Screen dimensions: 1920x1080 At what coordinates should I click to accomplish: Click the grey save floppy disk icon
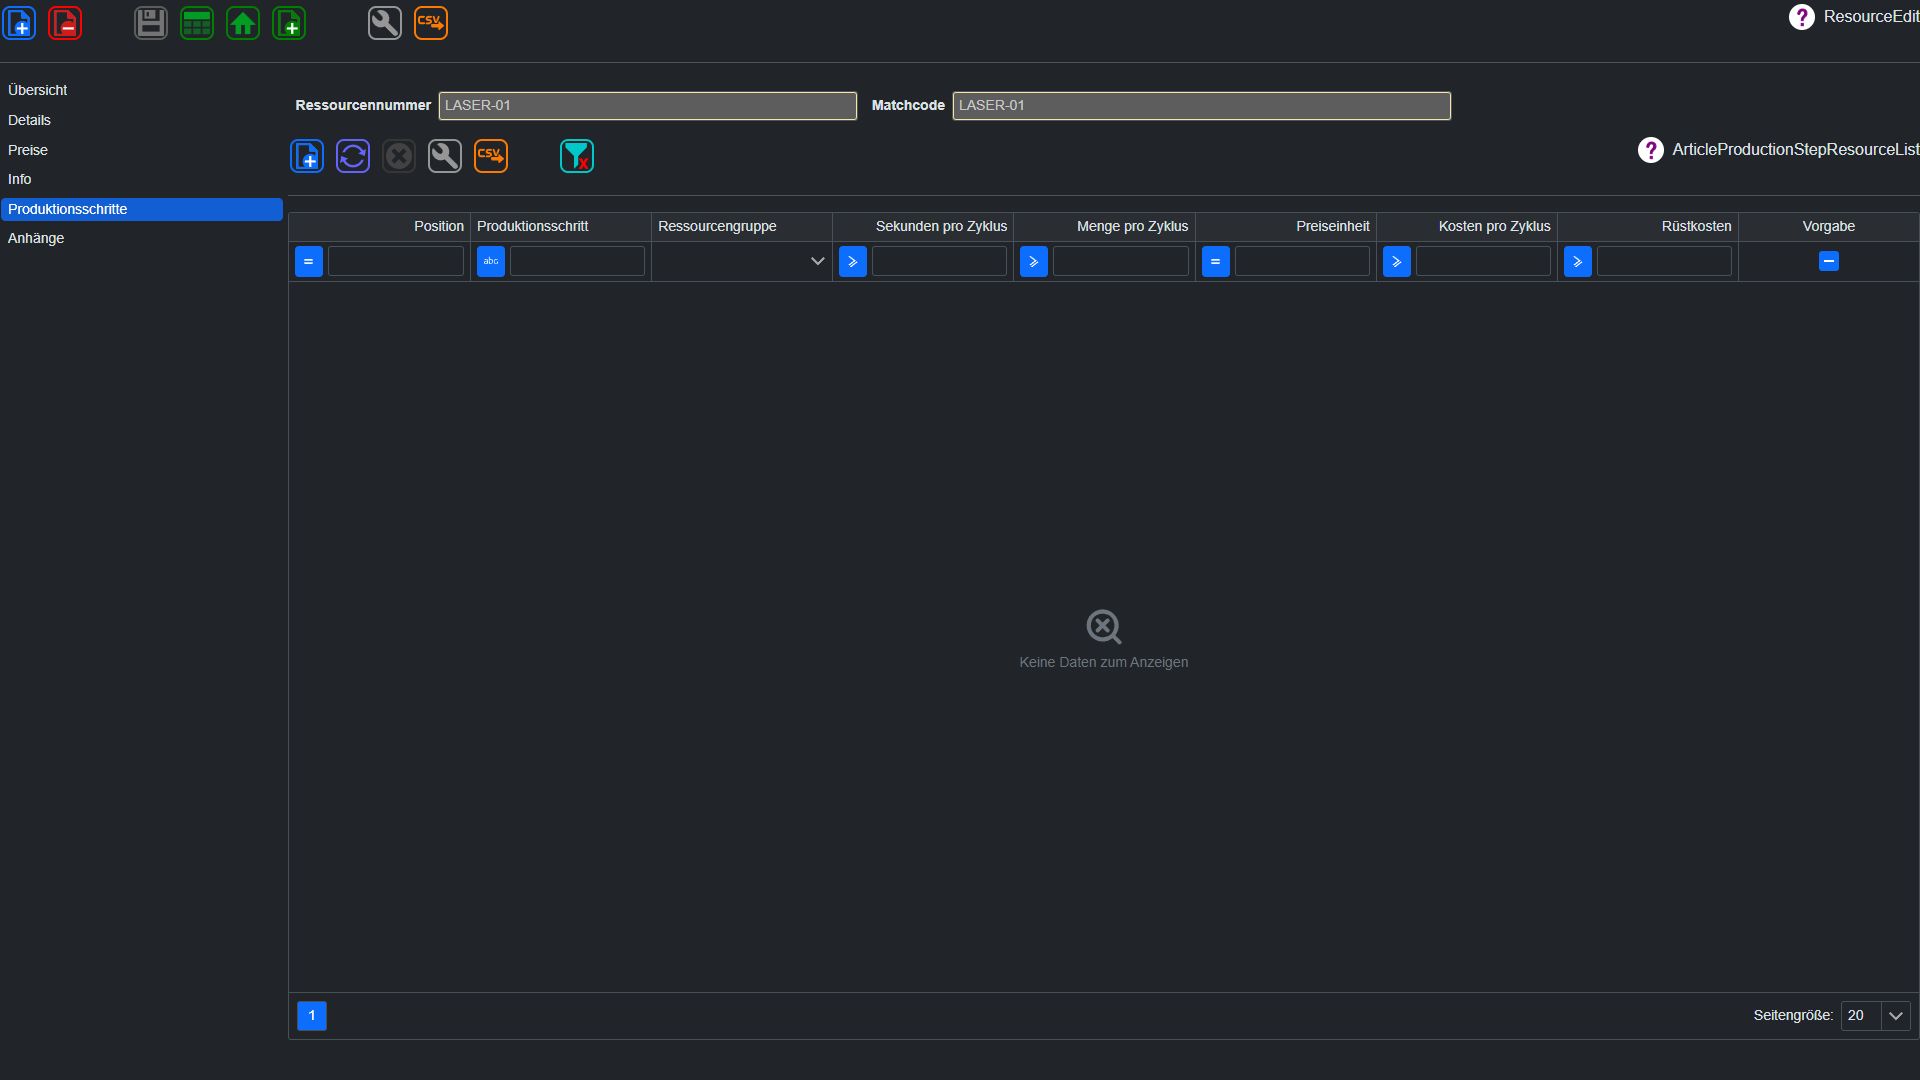tap(151, 23)
